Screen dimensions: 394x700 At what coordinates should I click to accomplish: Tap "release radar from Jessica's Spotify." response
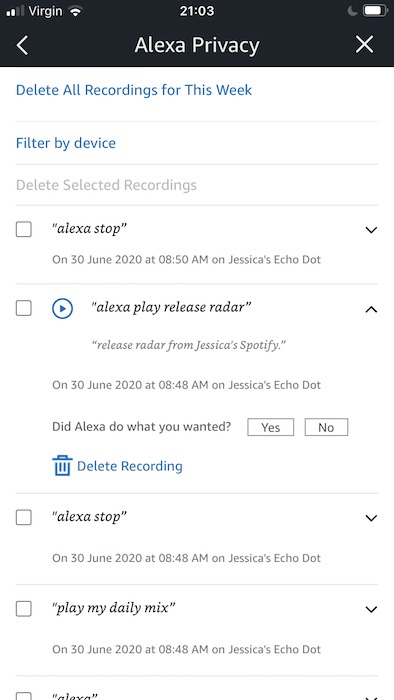189,345
